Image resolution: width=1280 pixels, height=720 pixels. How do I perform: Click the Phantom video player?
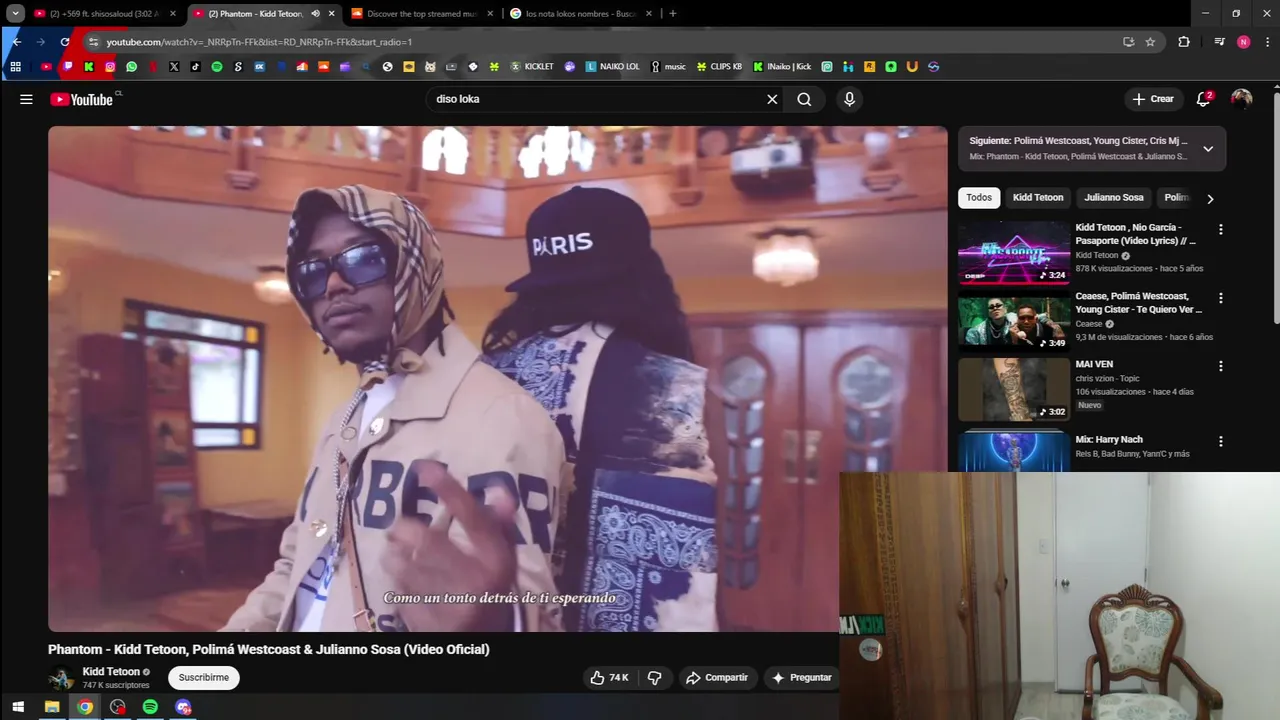[x=497, y=378]
